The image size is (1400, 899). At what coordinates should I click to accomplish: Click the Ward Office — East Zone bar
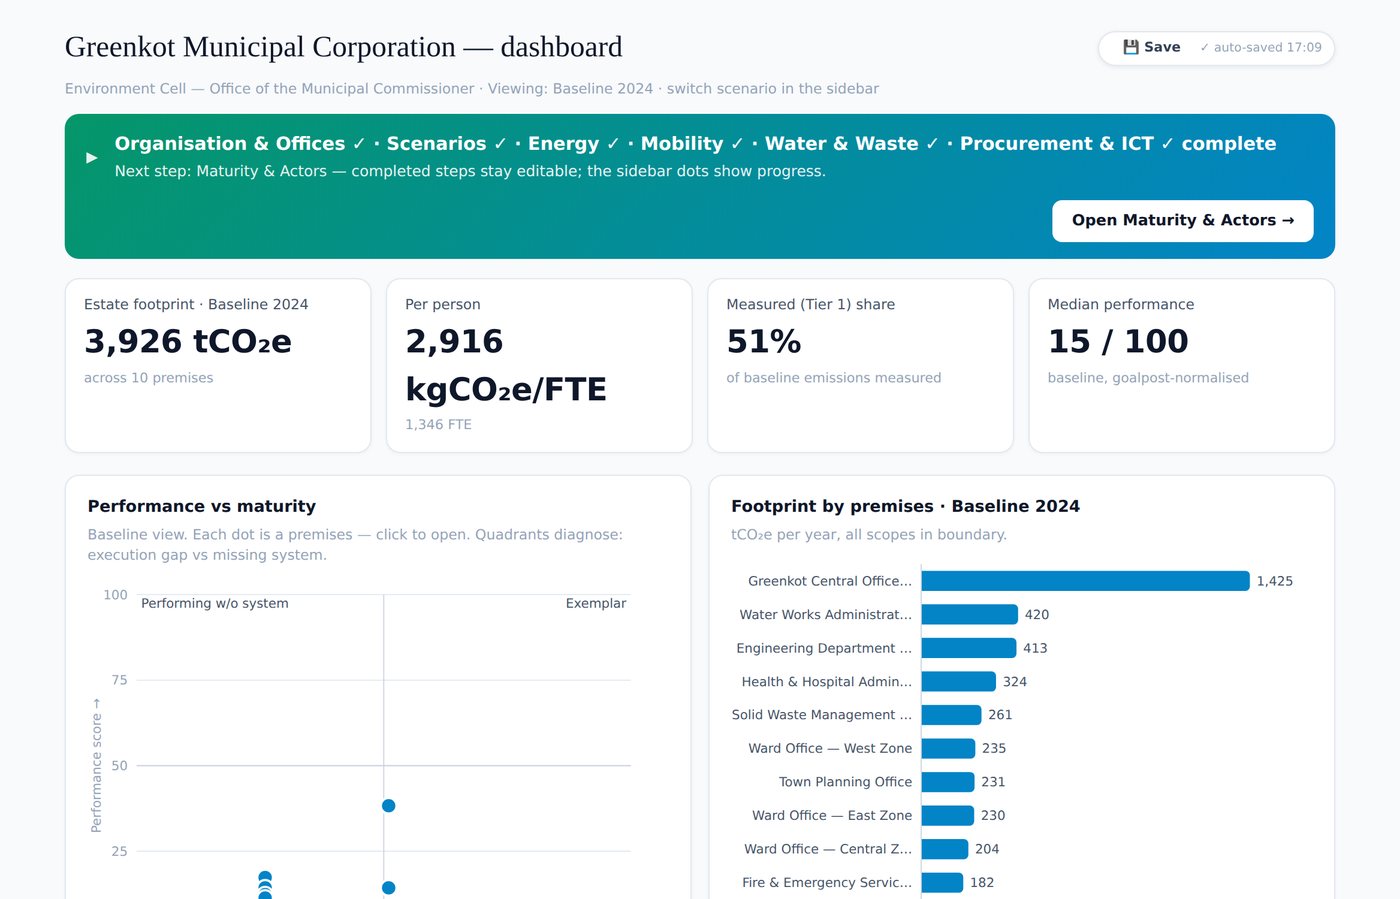[947, 816]
